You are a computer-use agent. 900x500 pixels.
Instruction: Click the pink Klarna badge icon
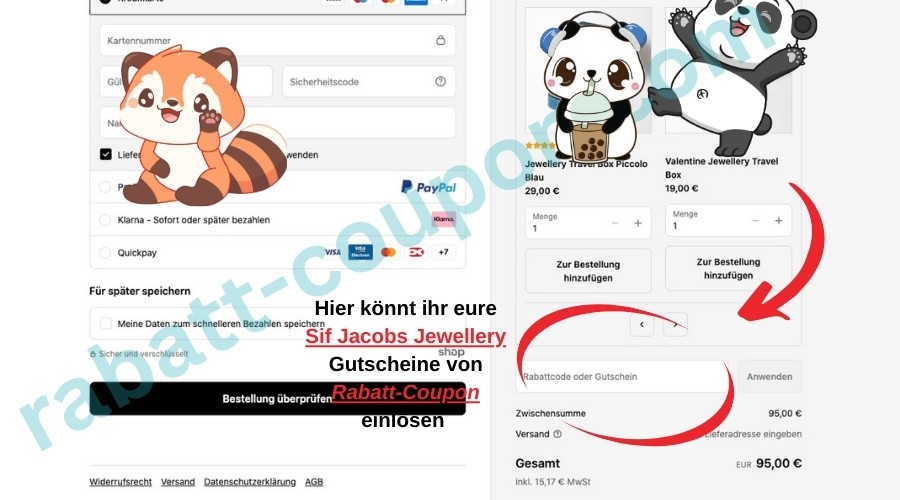coord(443,220)
